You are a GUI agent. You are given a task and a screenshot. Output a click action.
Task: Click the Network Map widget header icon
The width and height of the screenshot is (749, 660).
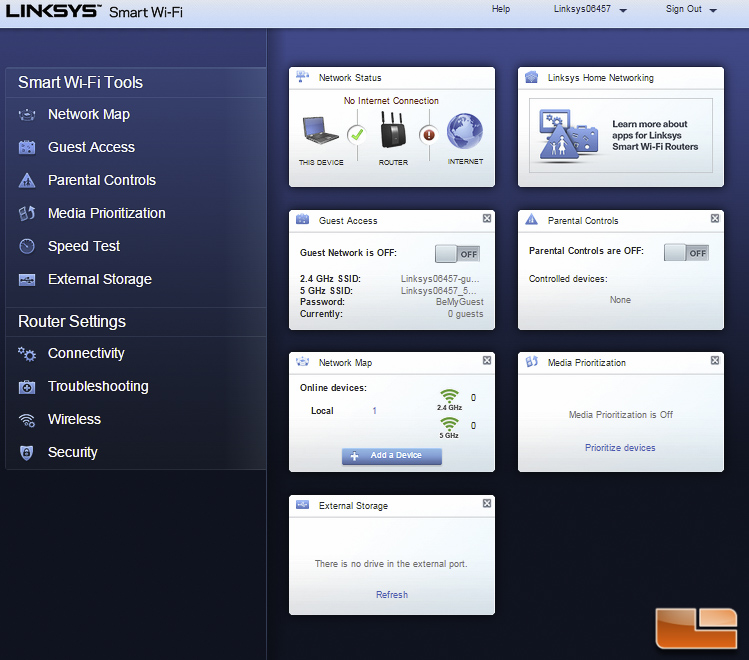tap(302, 362)
